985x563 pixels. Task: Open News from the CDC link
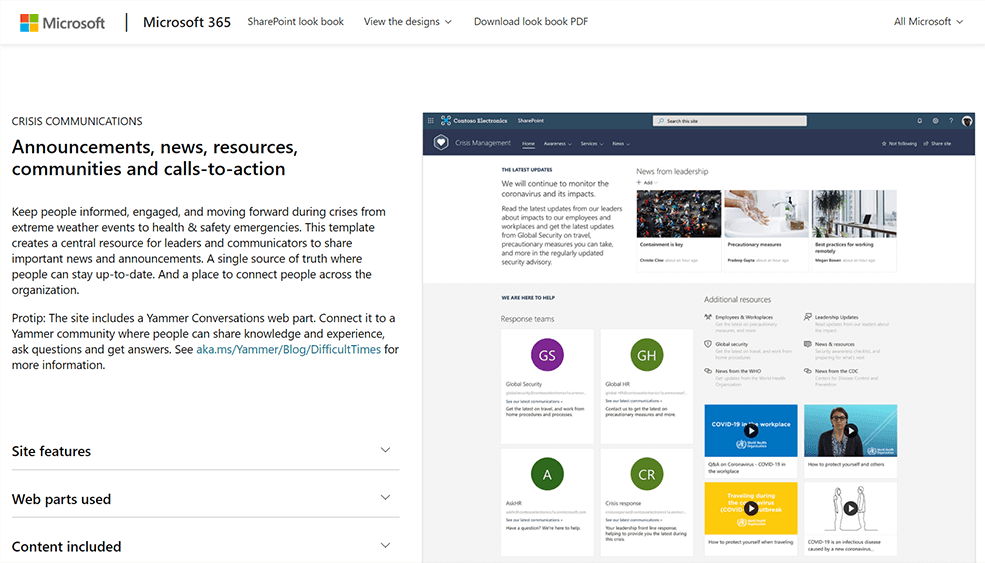(x=836, y=371)
